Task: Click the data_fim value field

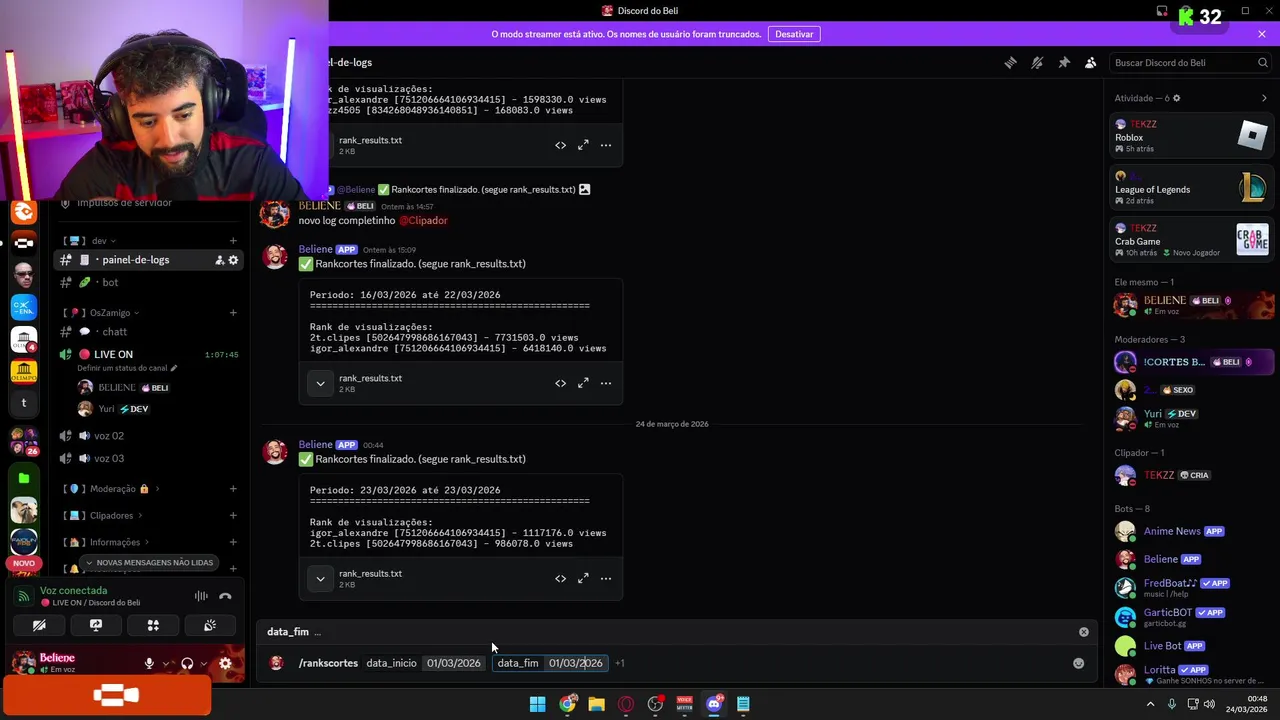Action: 575,663
